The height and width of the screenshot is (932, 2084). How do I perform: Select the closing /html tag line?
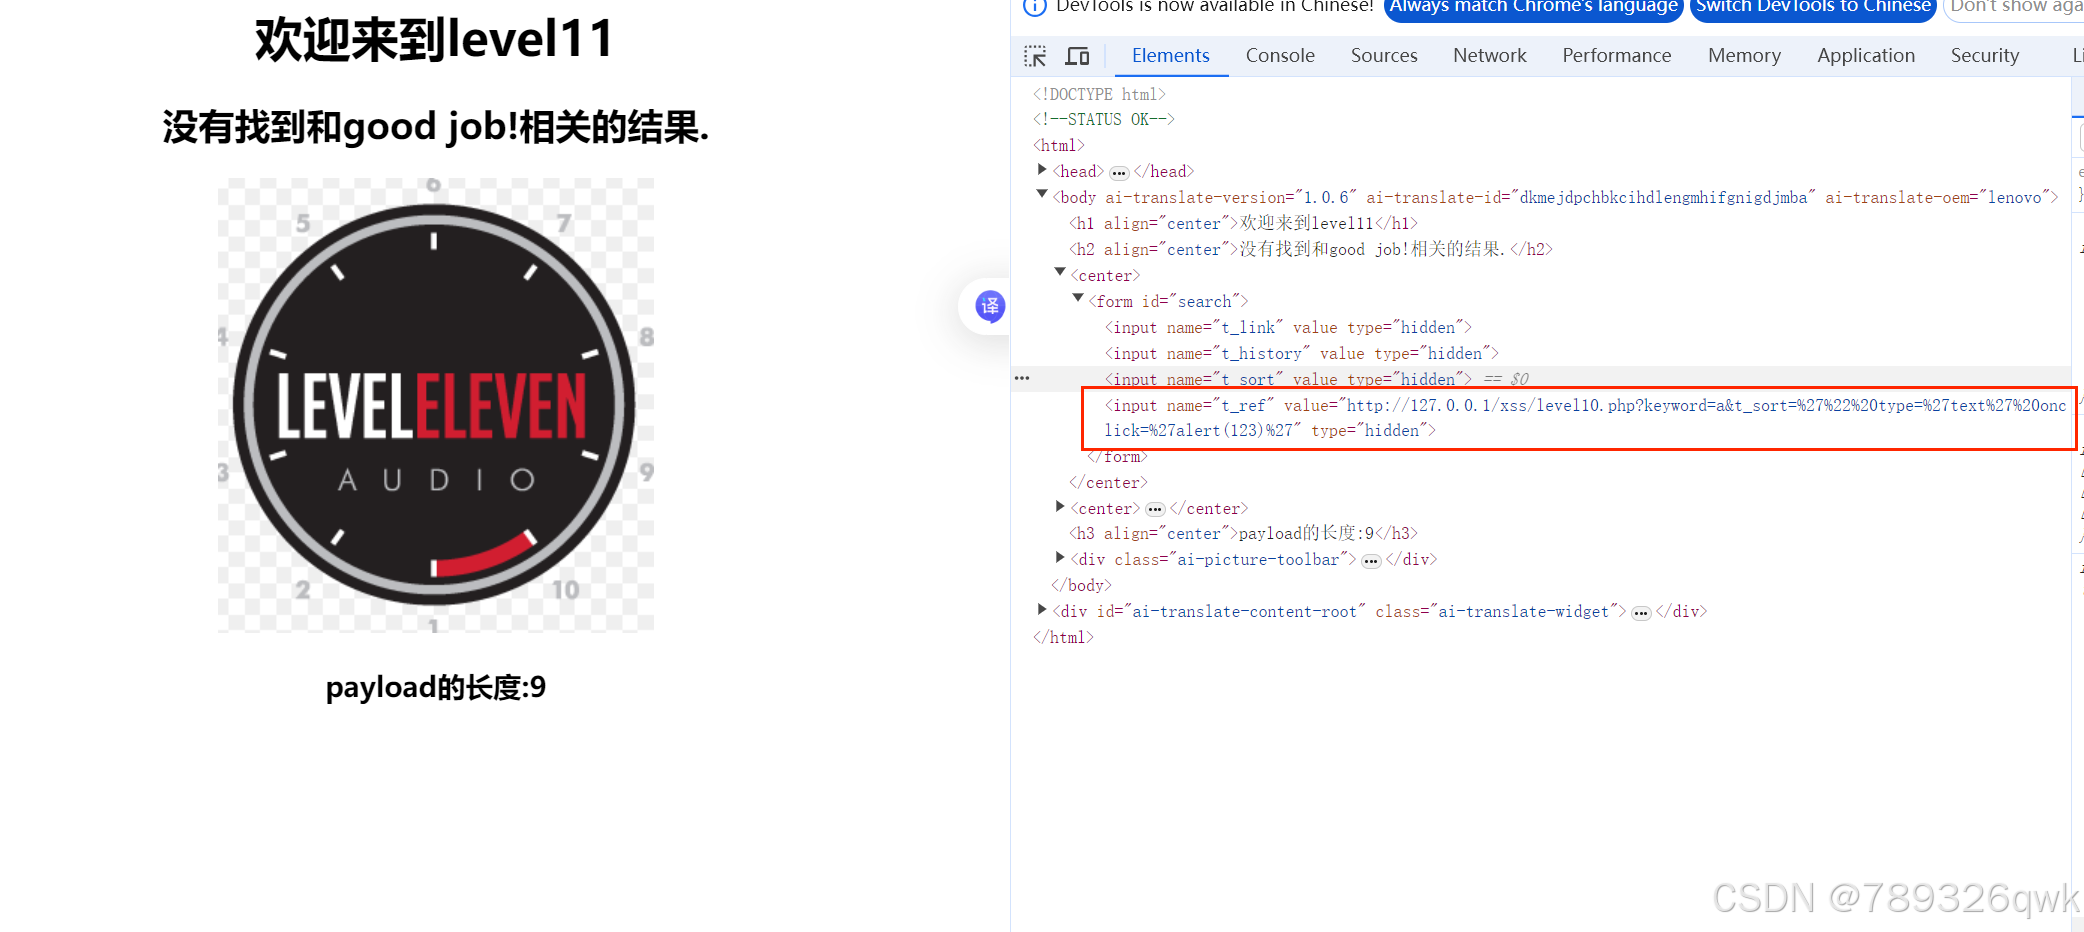(1063, 637)
